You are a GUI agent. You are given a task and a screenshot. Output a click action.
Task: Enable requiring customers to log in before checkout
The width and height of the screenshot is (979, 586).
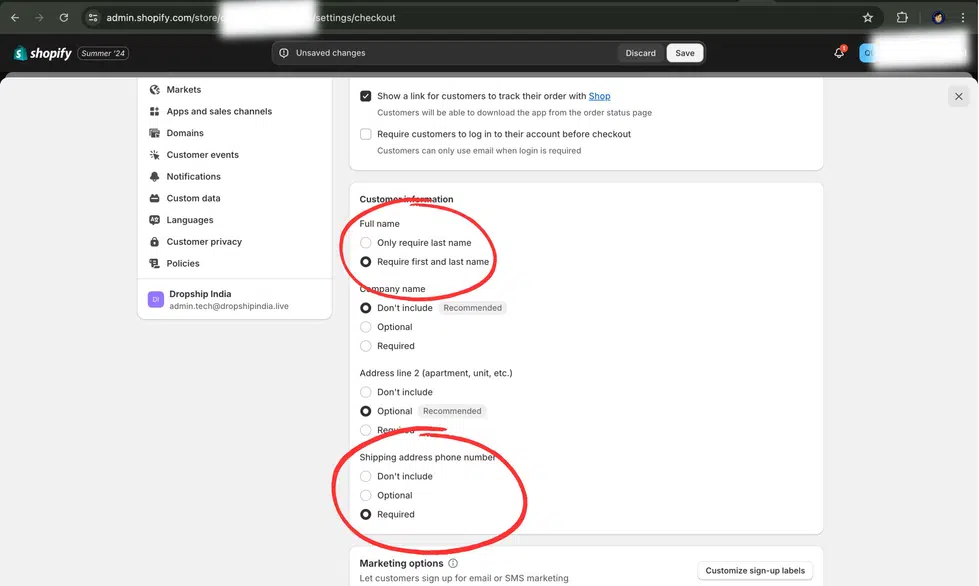[365, 134]
